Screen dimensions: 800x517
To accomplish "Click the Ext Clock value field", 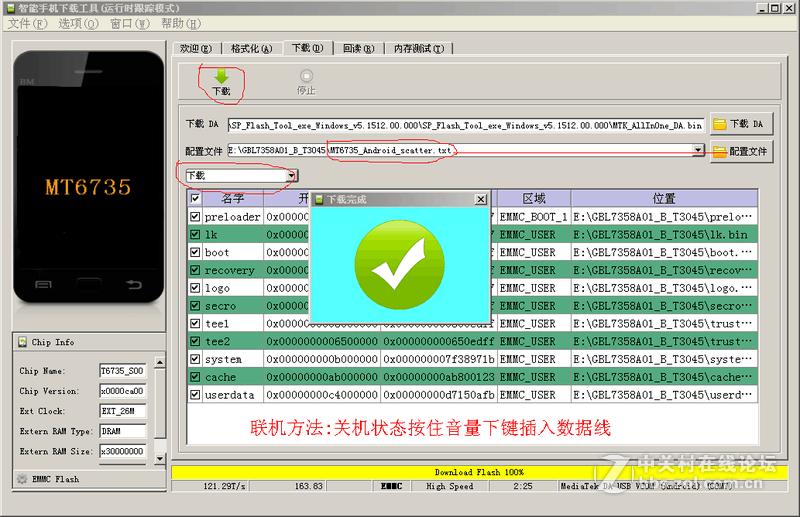I will pyautogui.click(x=122, y=411).
